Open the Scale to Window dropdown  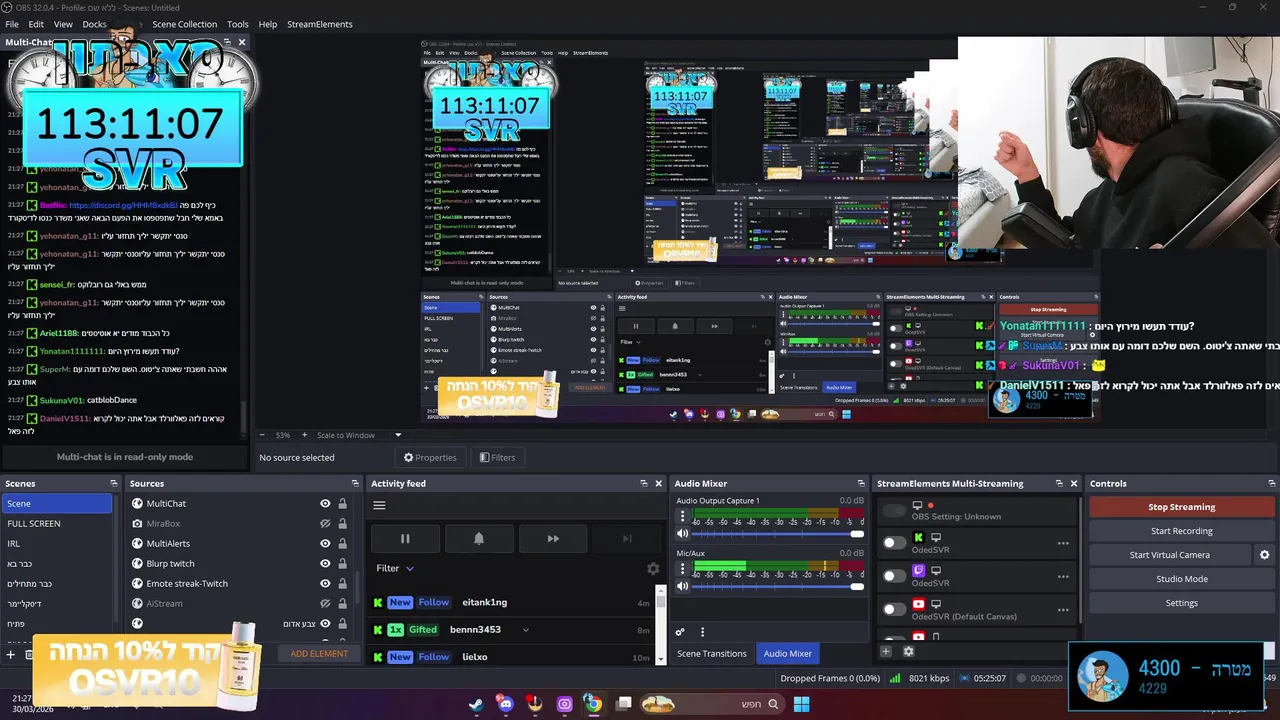(359, 435)
